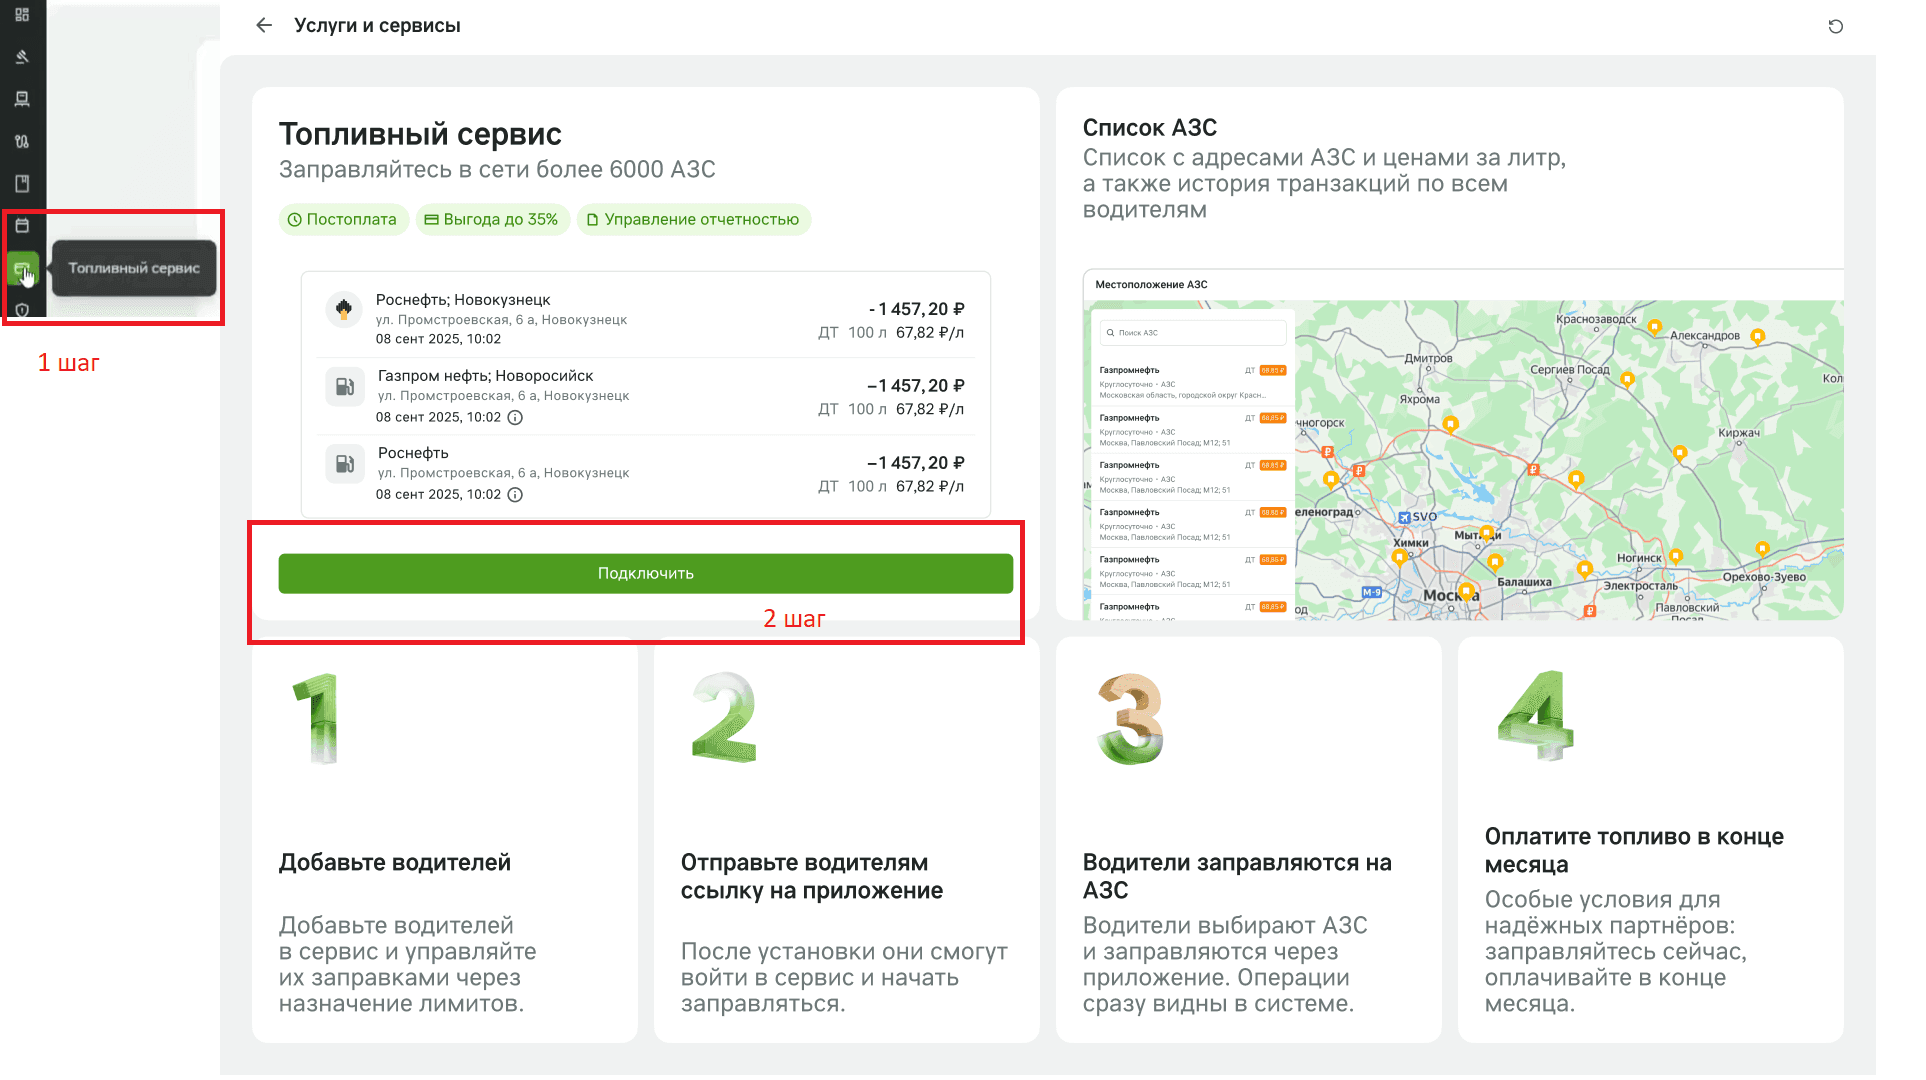The width and height of the screenshot is (1926, 1080).
Task: Open the Оплатите топливо в конце месяца card
Action: (1651, 840)
